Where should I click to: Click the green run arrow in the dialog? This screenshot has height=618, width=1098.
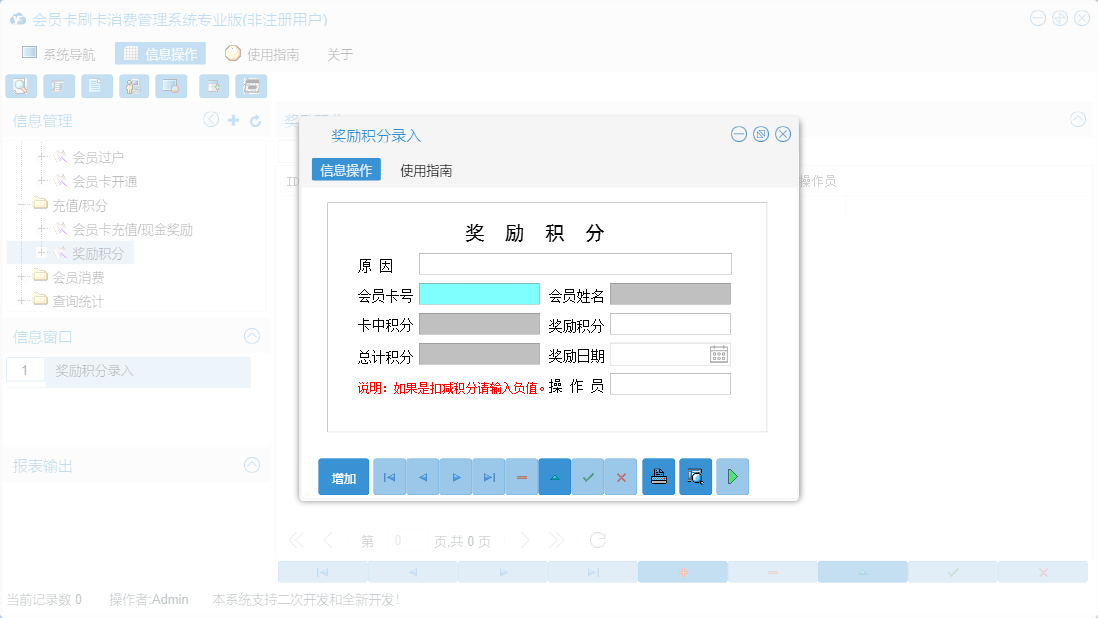(x=732, y=477)
